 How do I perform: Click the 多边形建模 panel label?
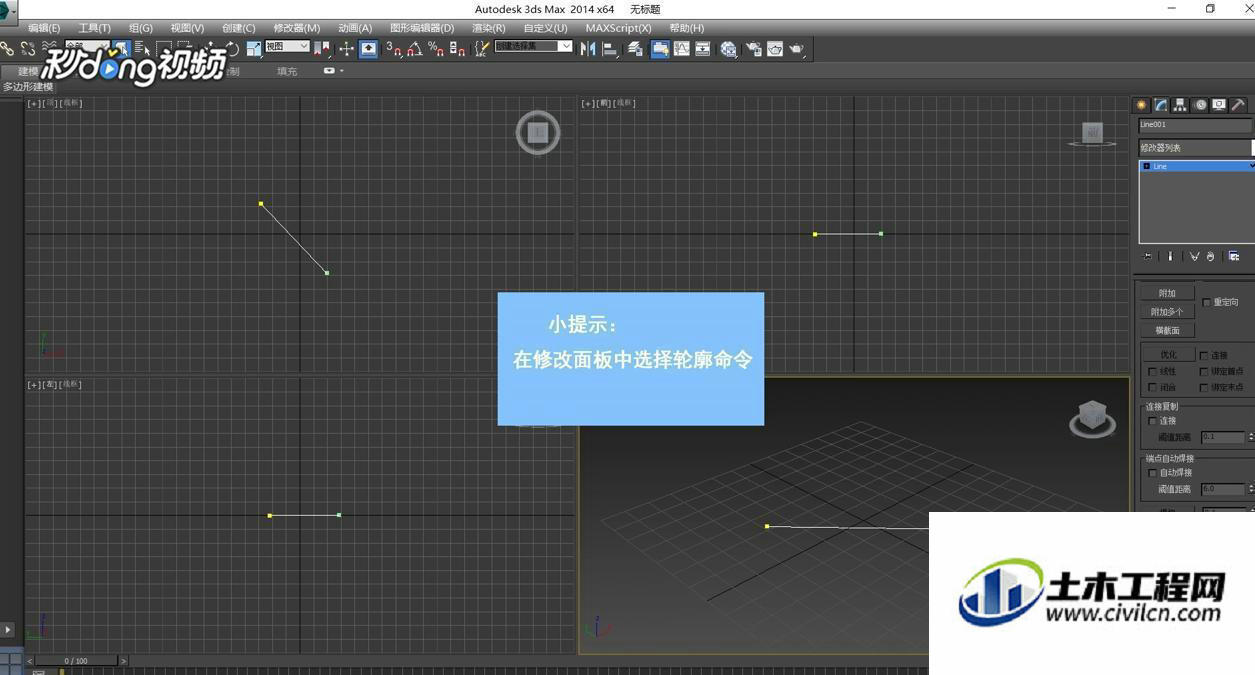(28, 87)
